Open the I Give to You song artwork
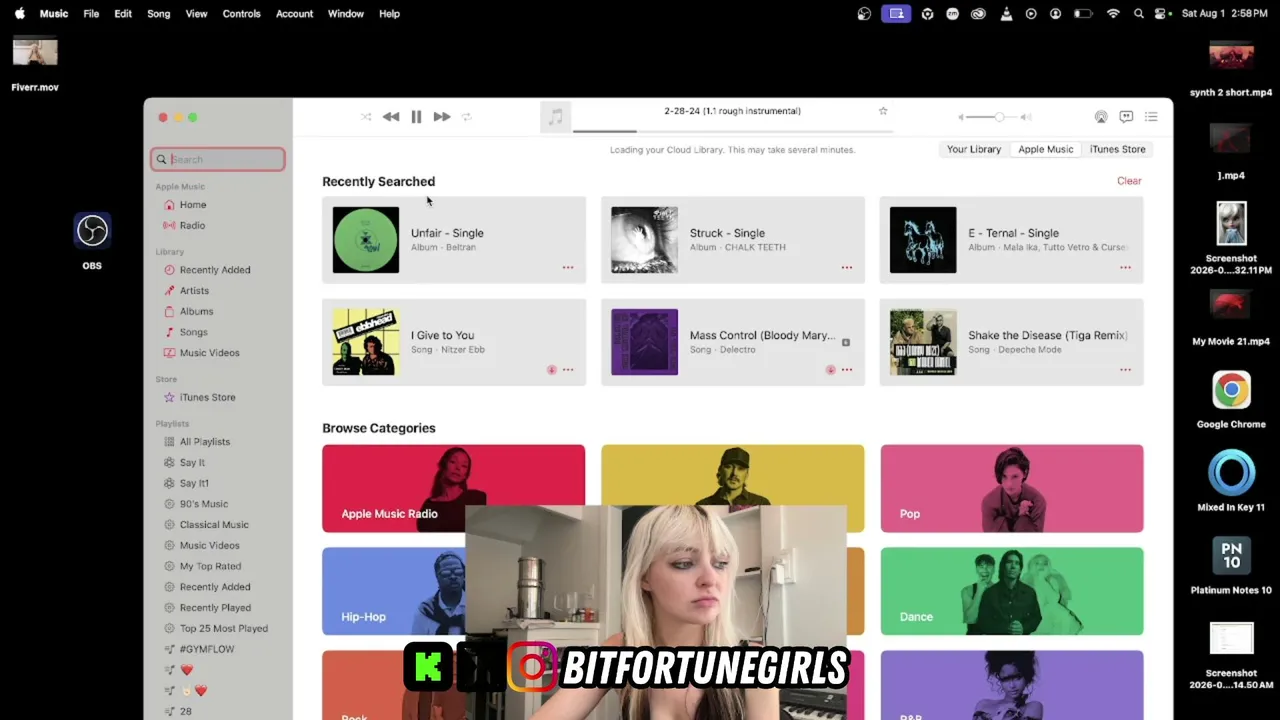Screen dimensions: 1280x720 point(366,342)
